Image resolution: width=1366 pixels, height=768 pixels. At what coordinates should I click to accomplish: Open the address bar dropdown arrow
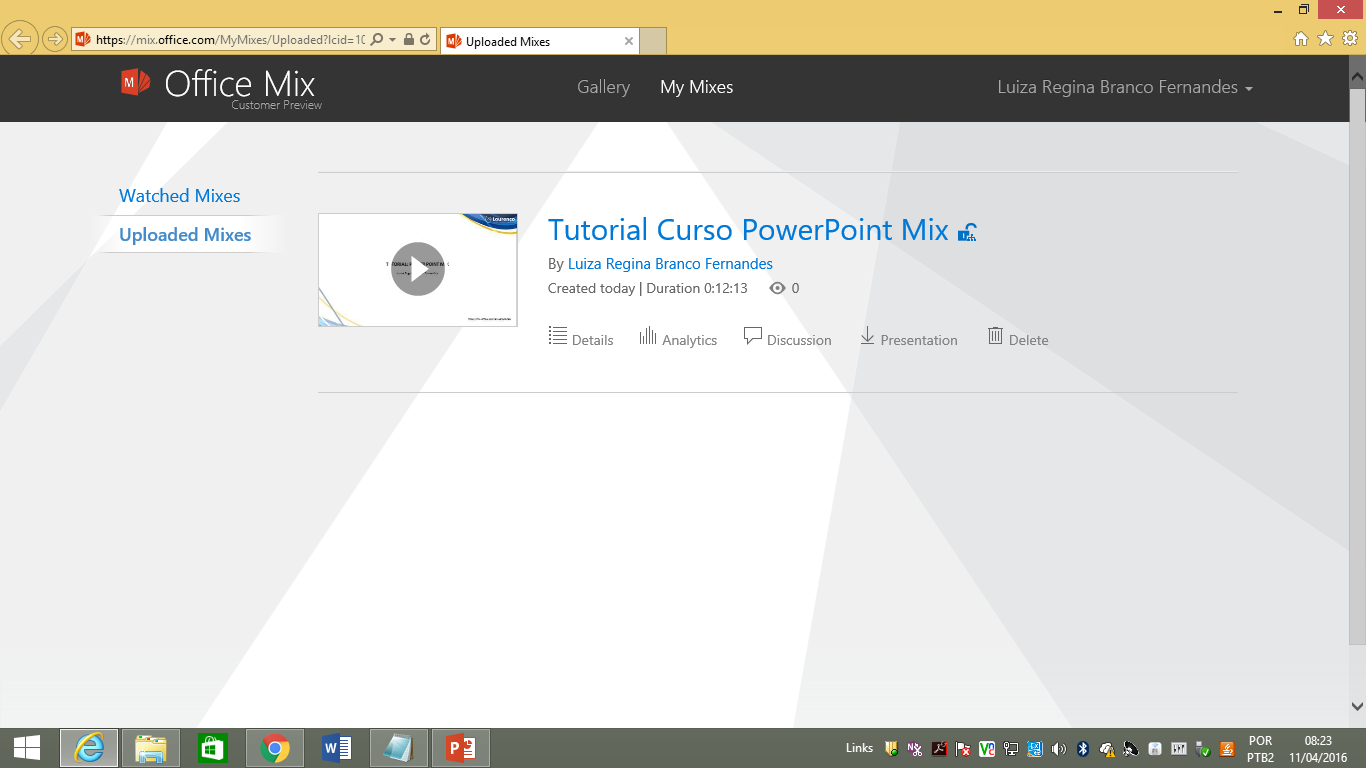click(393, 40)
